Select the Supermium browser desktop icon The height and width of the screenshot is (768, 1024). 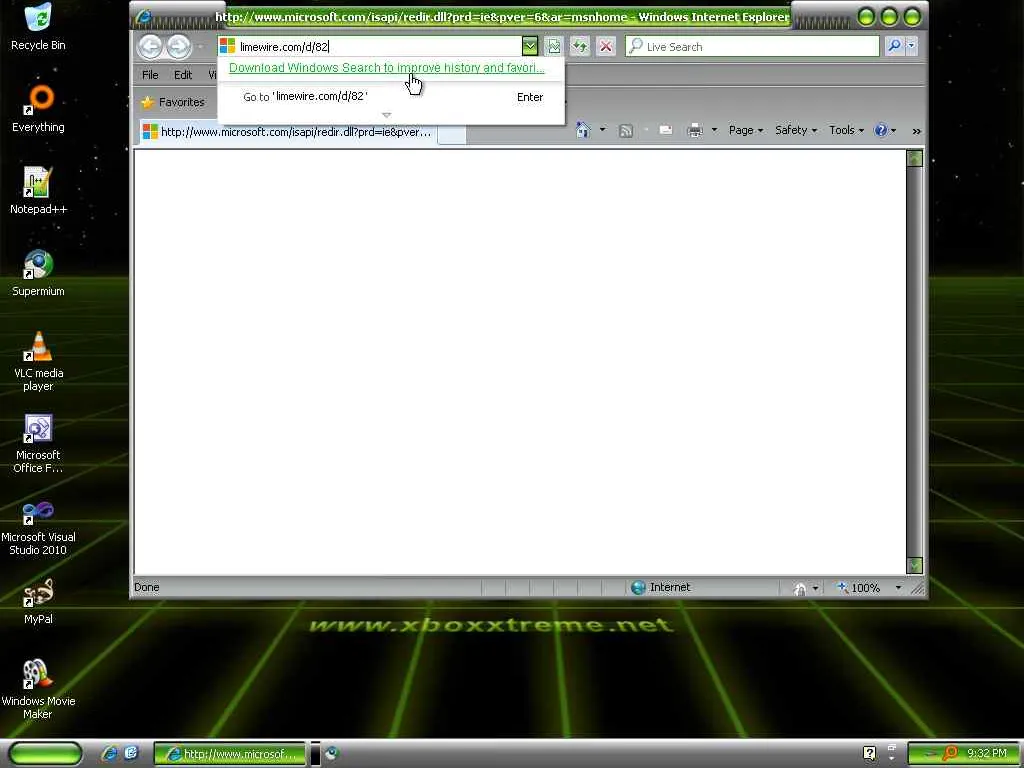point(38,273)
